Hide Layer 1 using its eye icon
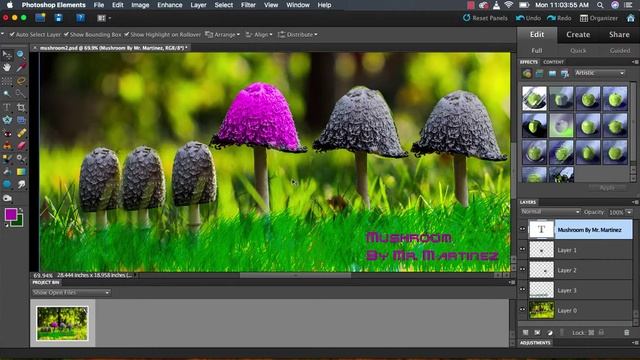Image resolution: width=640 pixels, height=360 pixels. tap(522, 249)
